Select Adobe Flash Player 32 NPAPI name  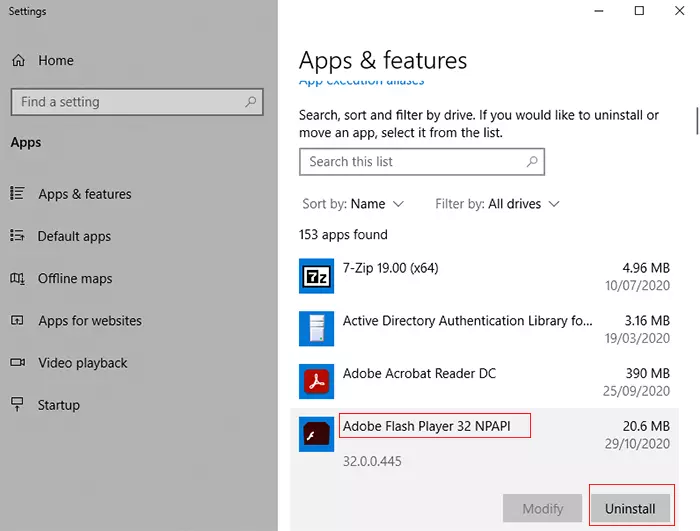click(426, 426)
